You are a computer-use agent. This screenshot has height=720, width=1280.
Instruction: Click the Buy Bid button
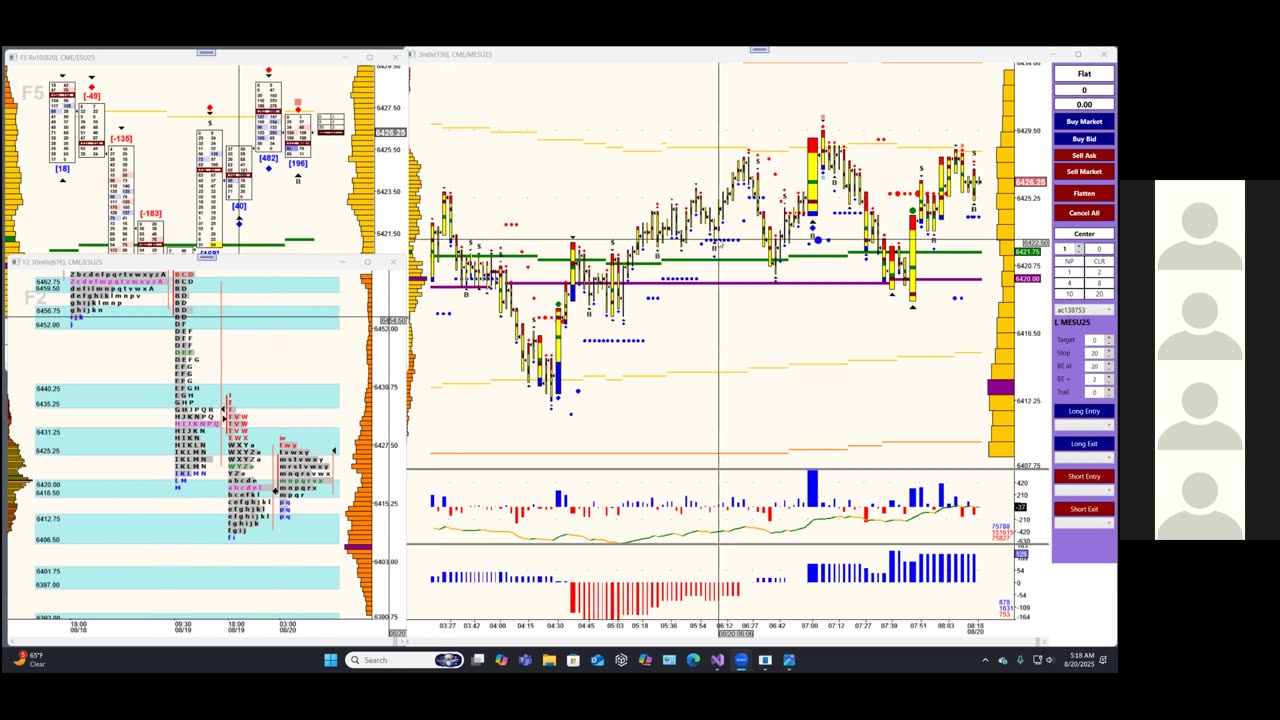tap(1084, 139)
